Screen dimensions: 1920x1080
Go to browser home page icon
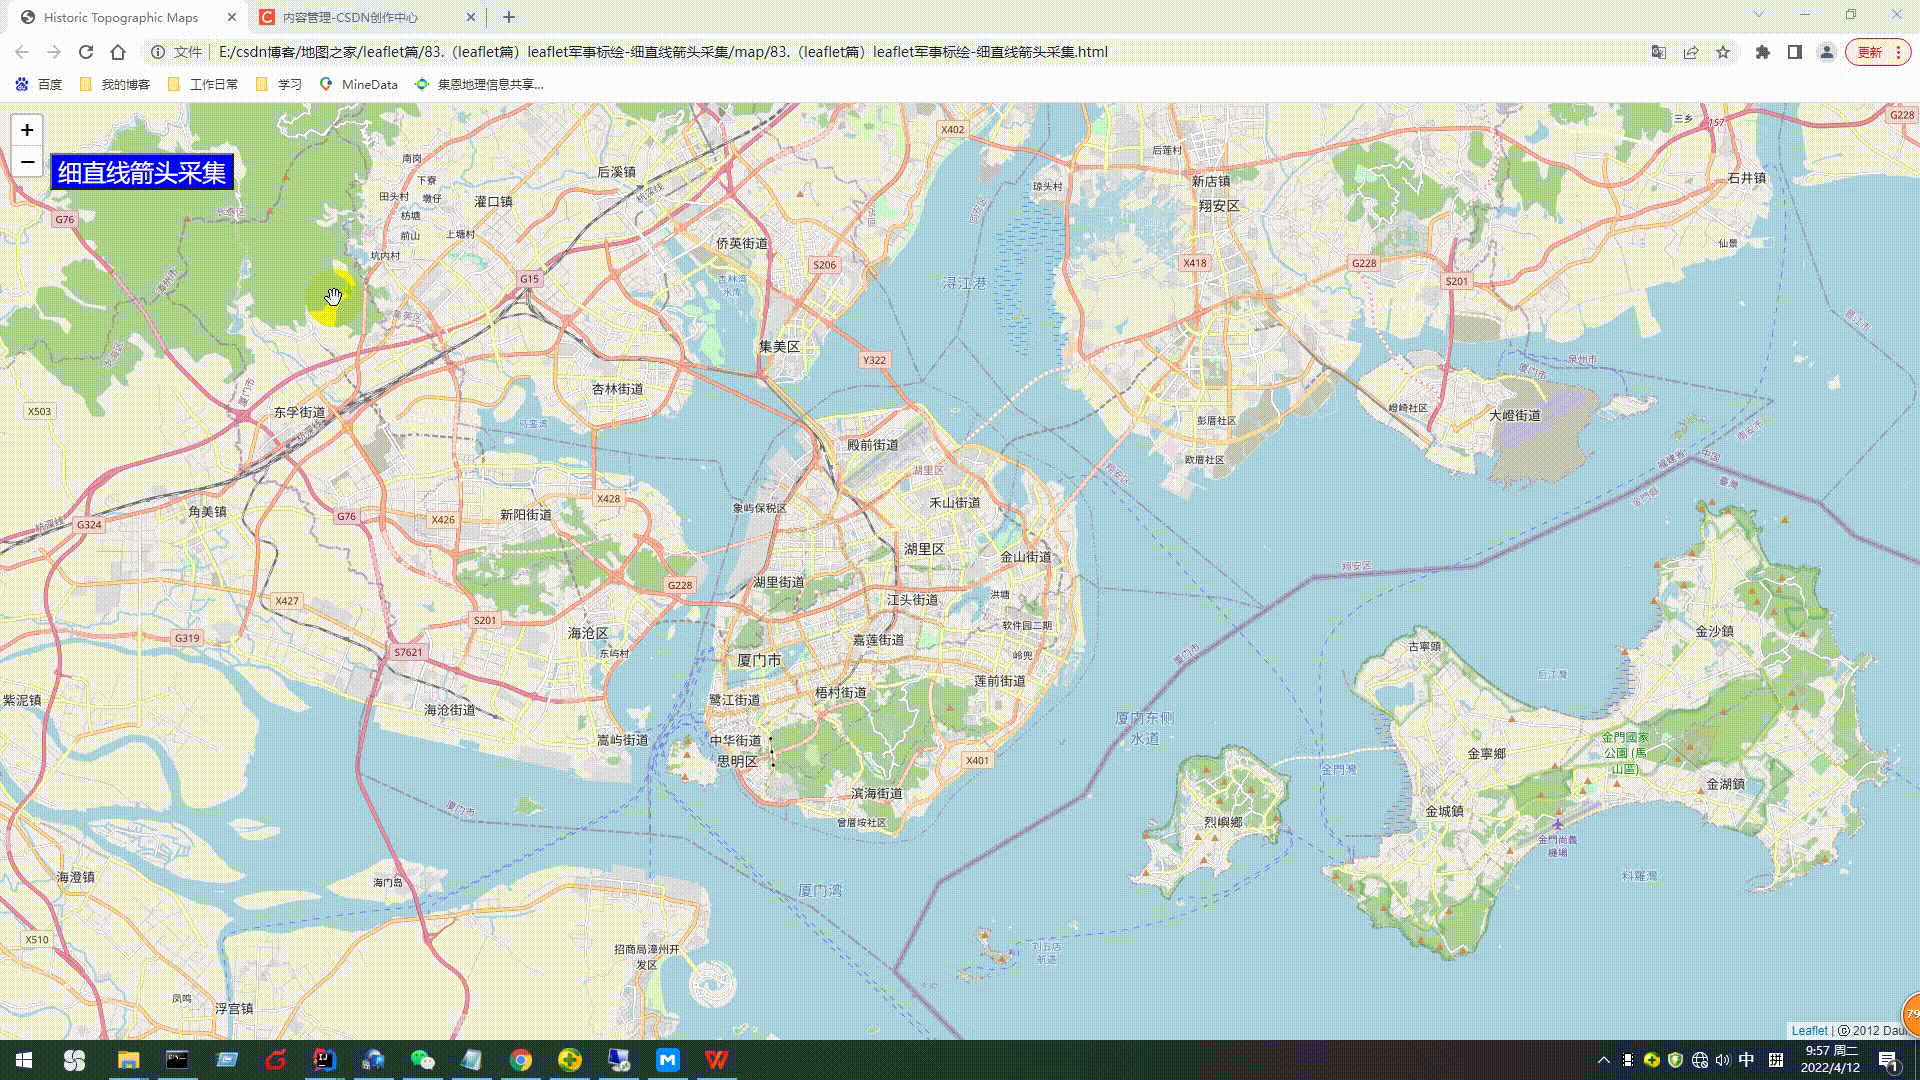118,52
